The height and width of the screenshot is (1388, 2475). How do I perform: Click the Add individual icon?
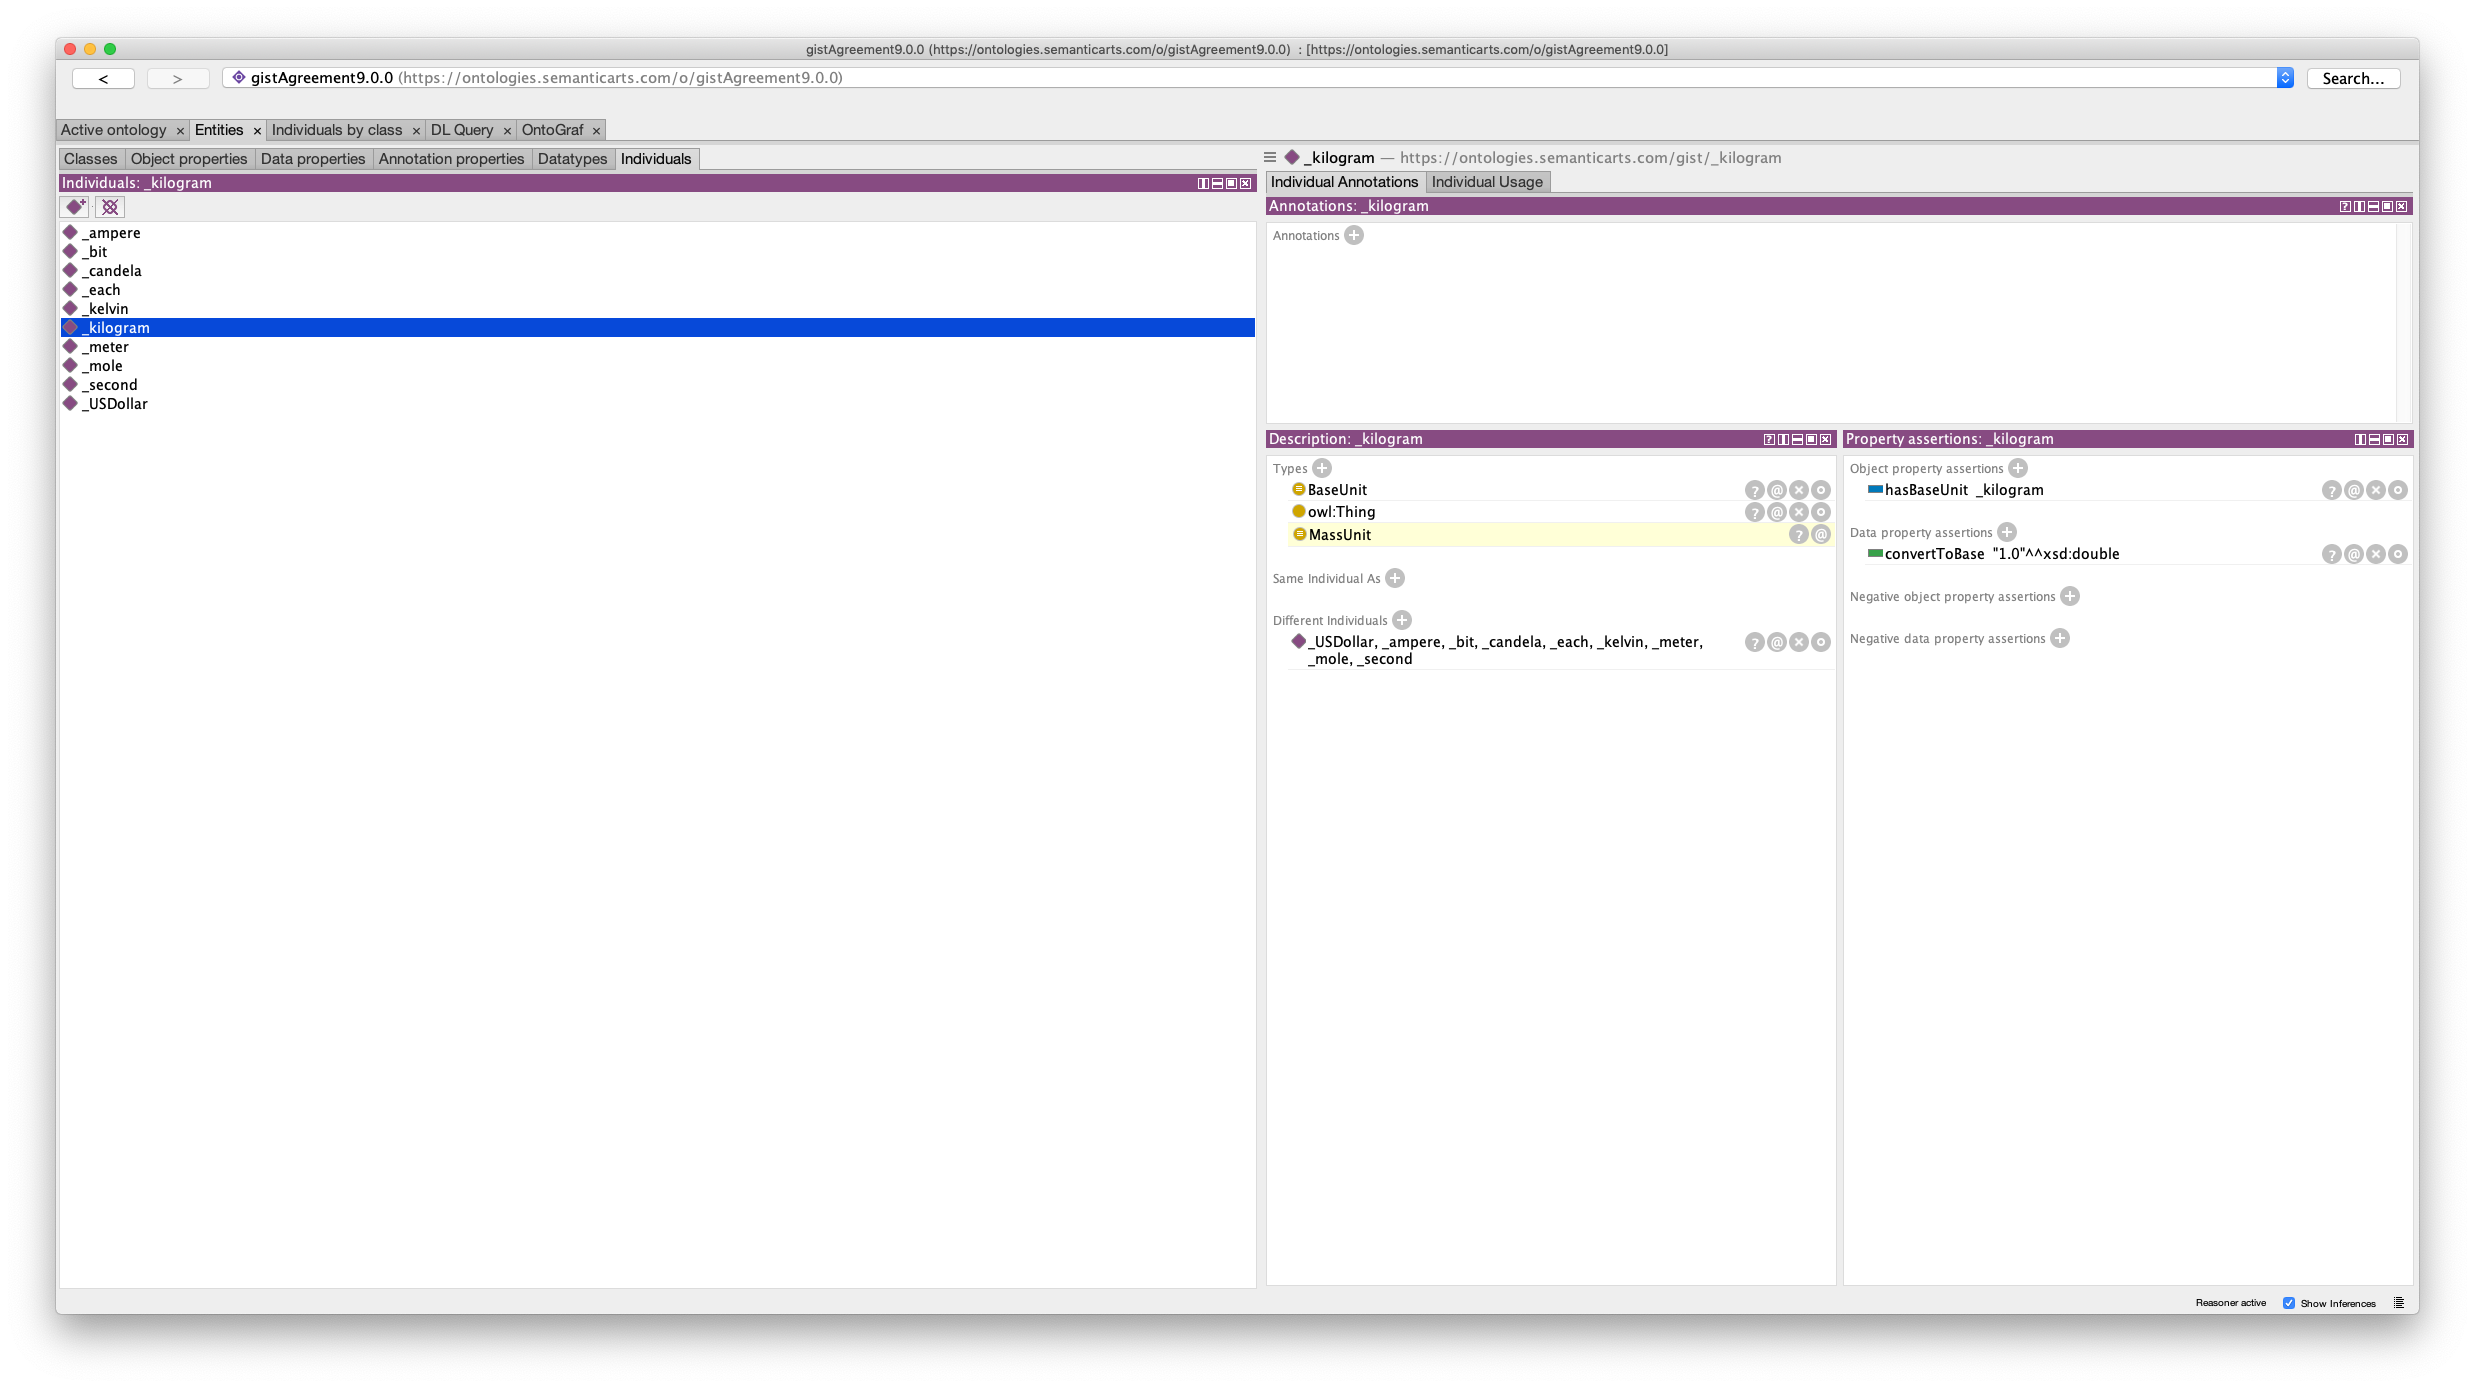(74, 207)
